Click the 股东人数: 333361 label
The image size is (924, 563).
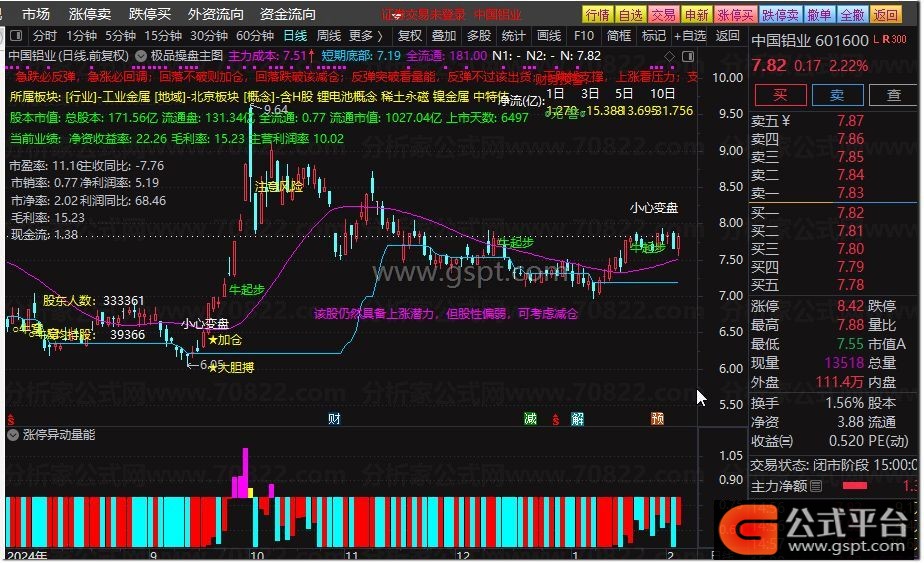93,301
